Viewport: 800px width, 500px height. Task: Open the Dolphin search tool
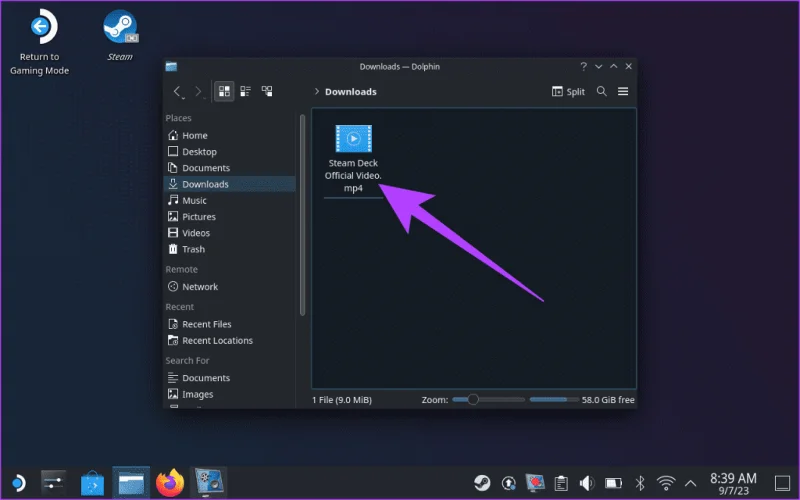tap(602, 91)
